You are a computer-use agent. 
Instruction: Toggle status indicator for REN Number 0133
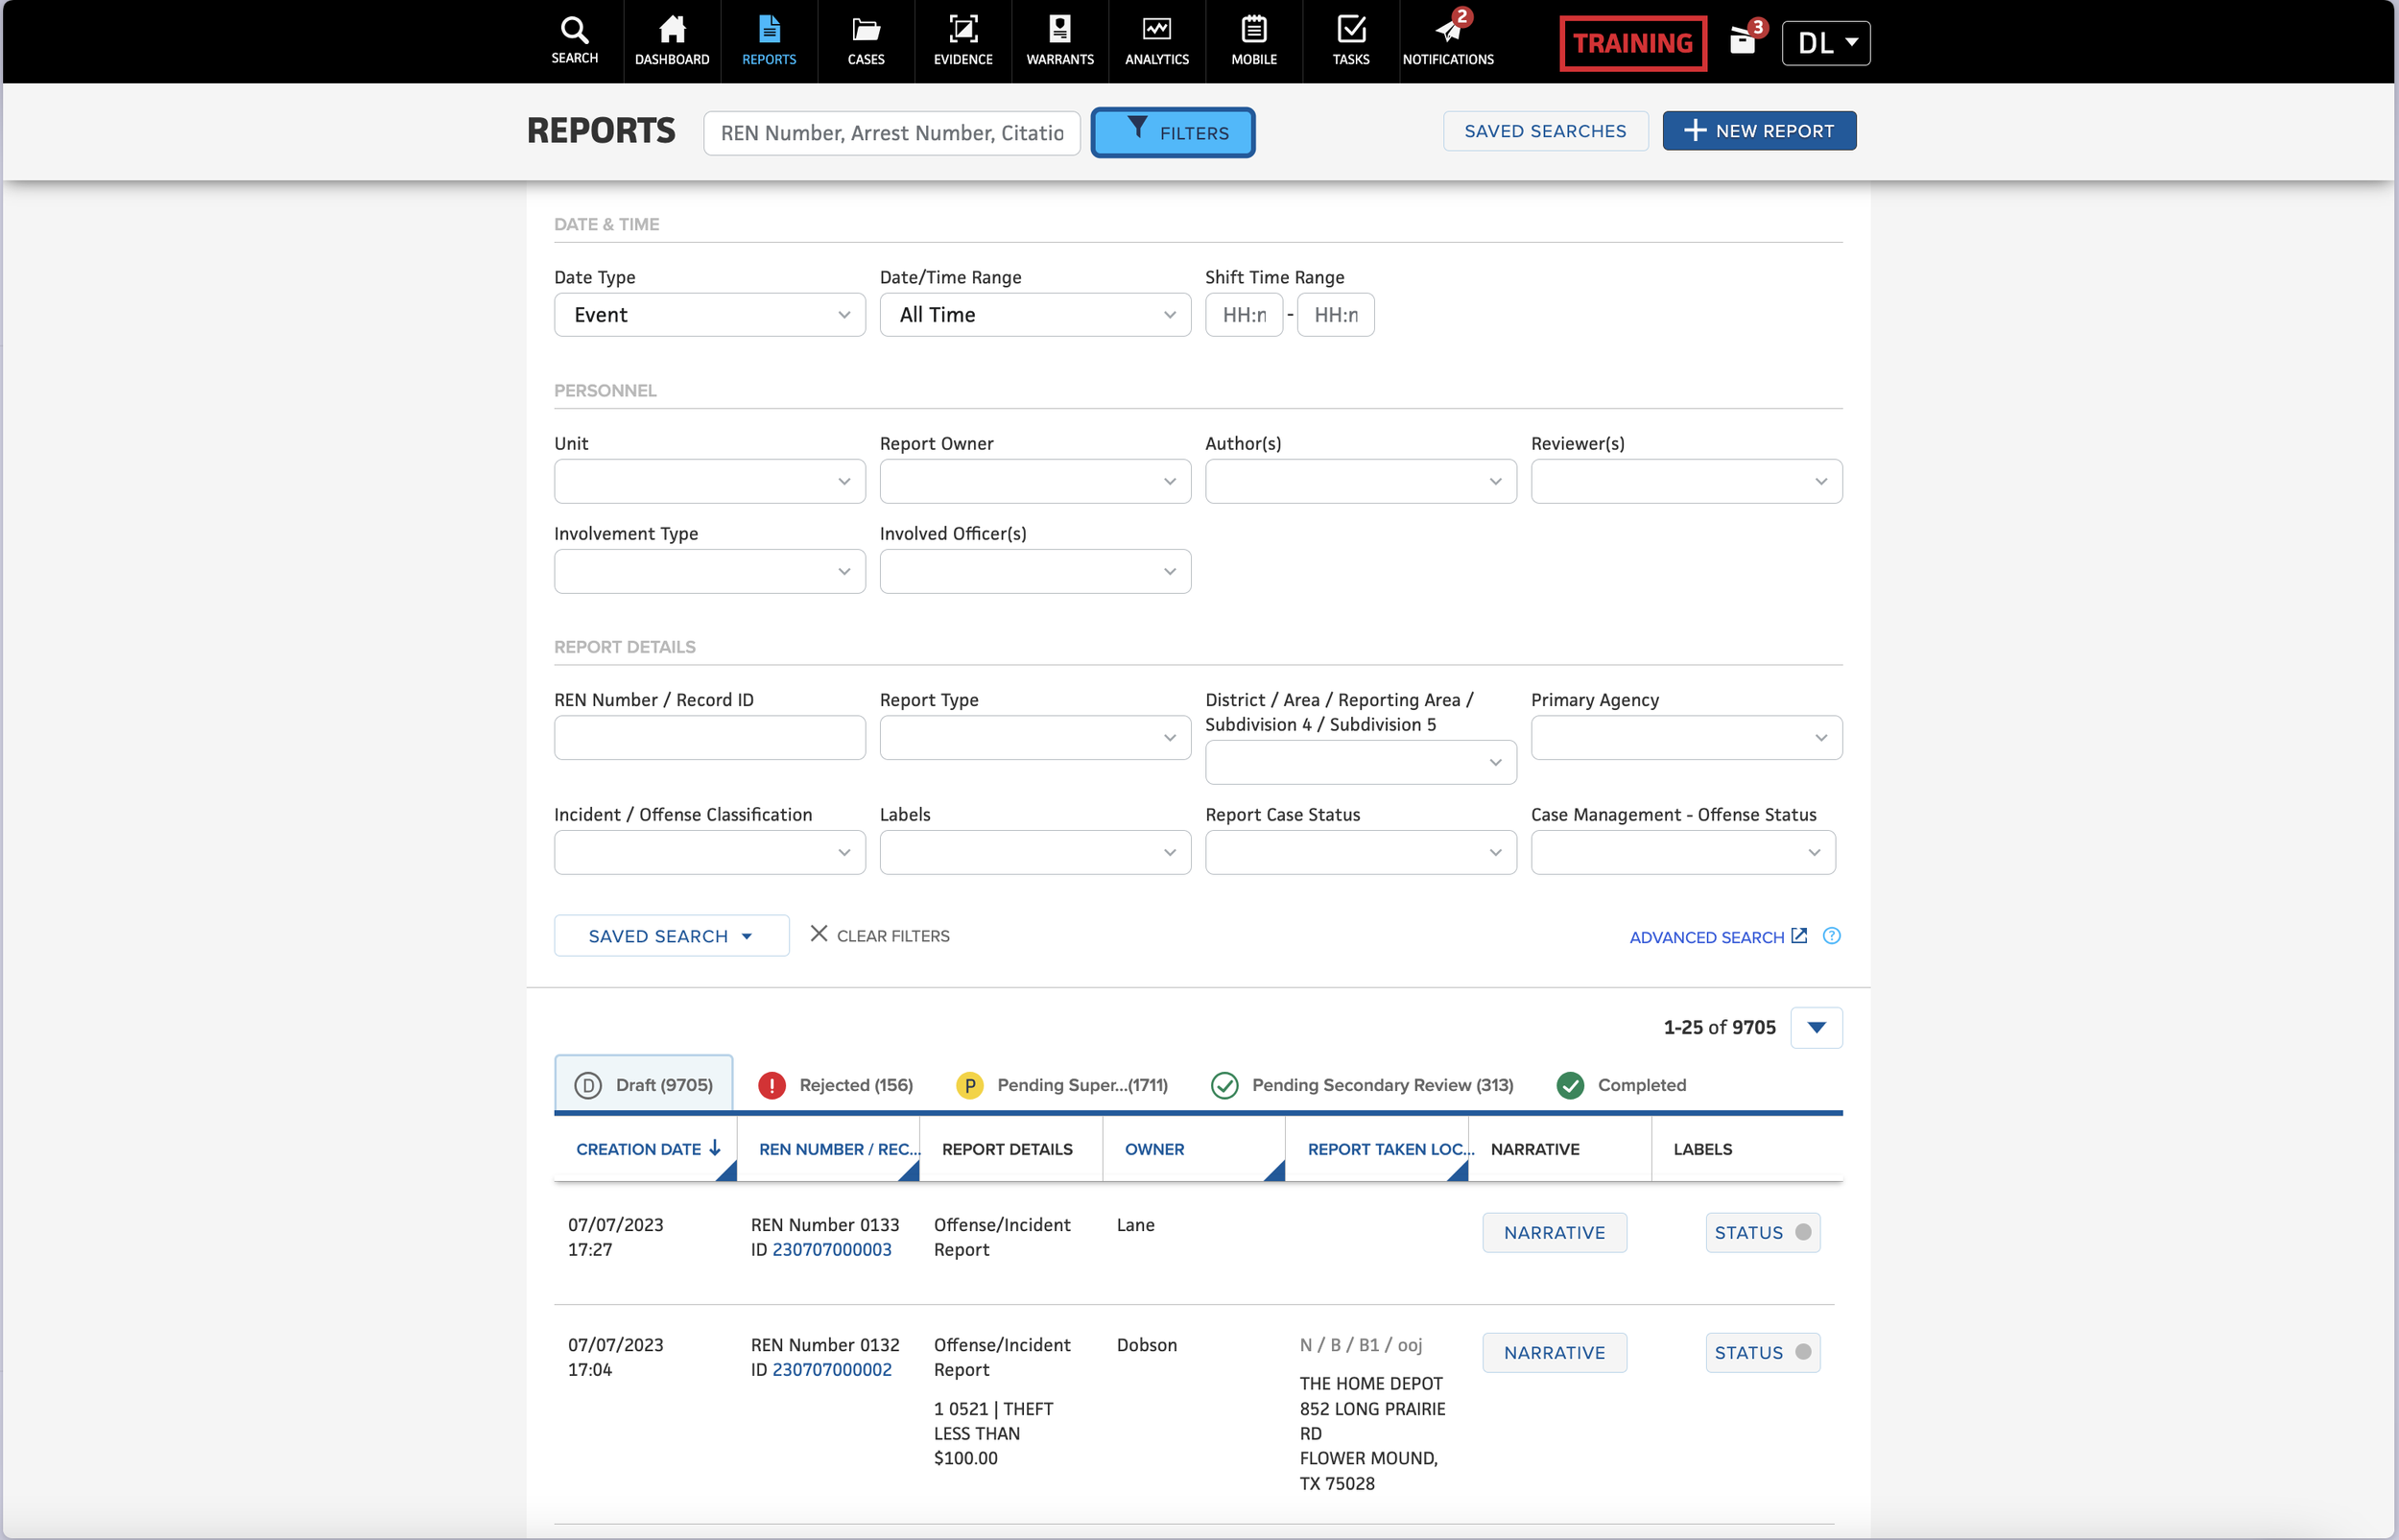tap(1762, 1232)
